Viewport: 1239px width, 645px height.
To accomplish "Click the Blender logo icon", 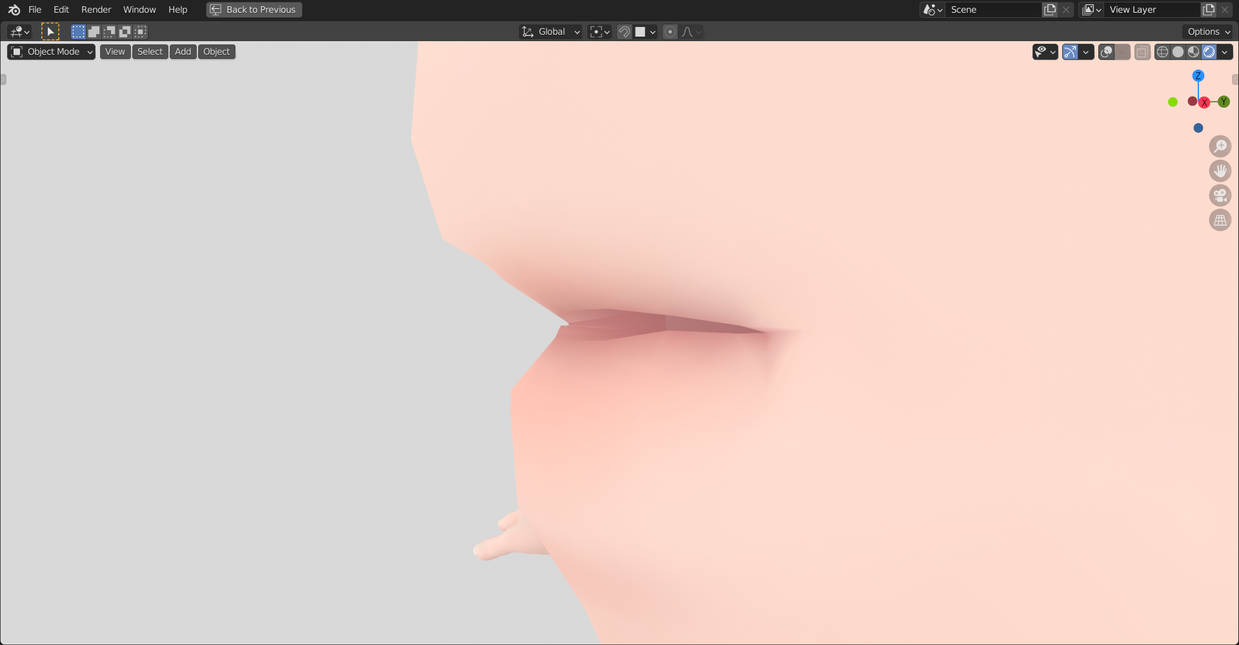I will click(x=14, y=10).
